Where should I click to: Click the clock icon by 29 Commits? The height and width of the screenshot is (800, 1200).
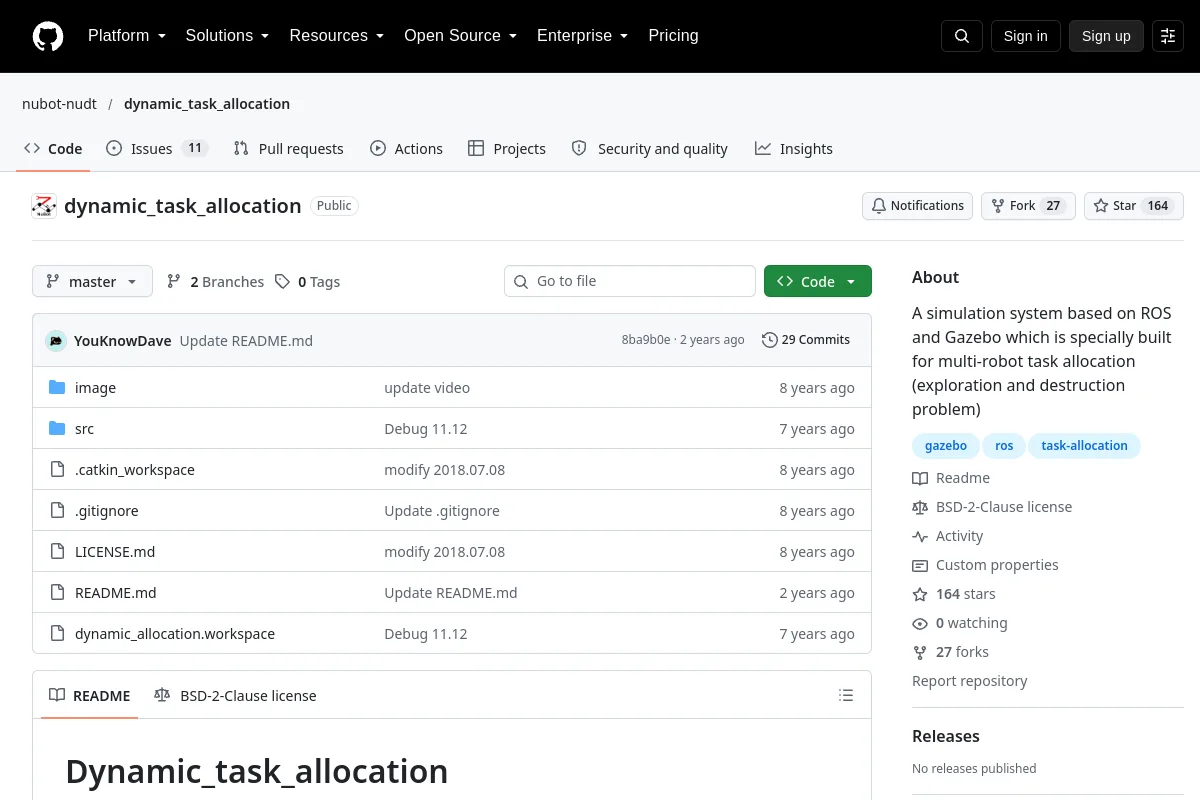[x=769, y=340]
